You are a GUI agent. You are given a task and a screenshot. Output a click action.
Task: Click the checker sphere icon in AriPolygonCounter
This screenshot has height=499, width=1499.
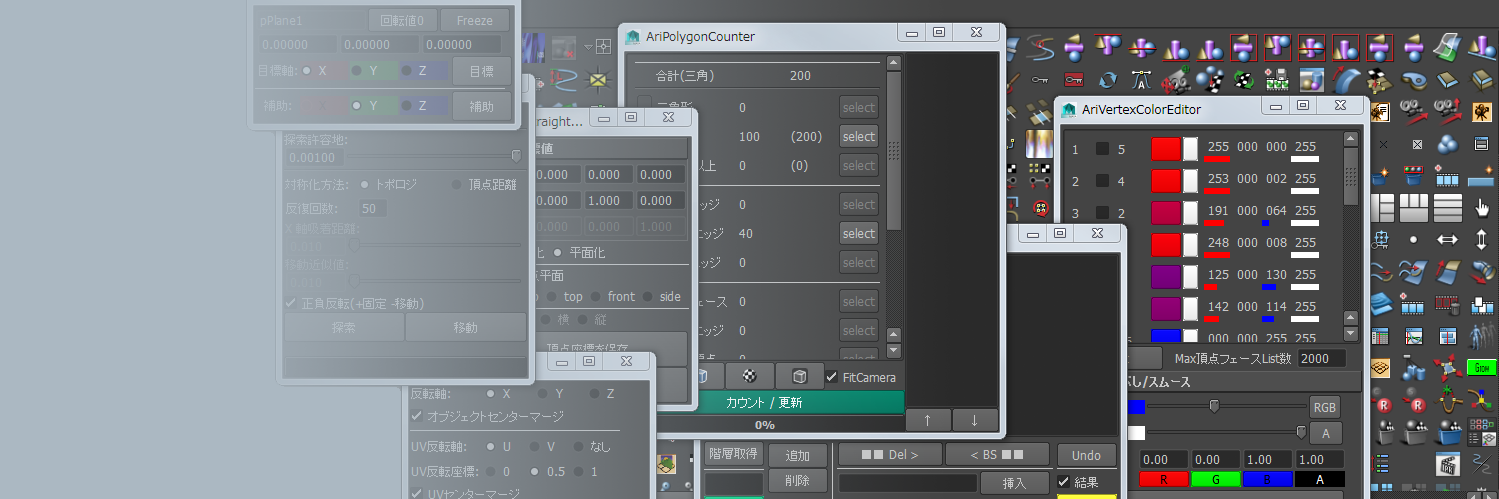(749, 377)
